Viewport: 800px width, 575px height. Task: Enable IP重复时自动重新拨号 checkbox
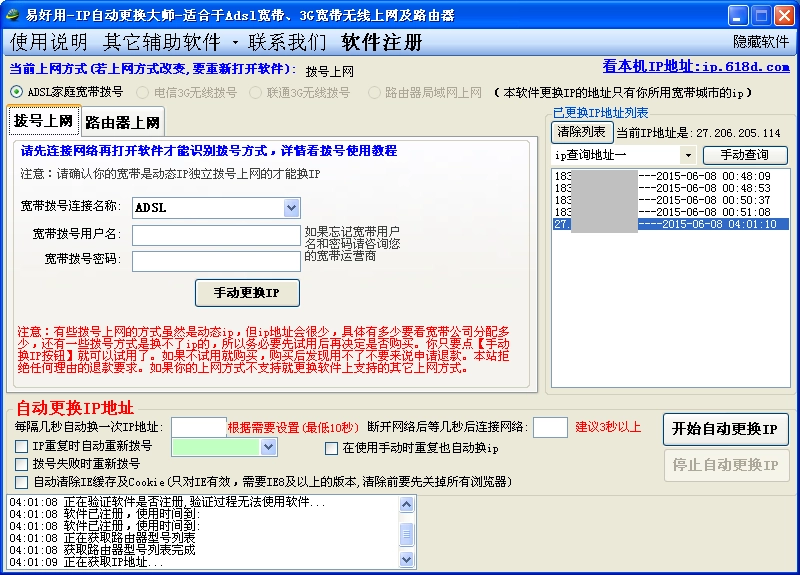22,446
